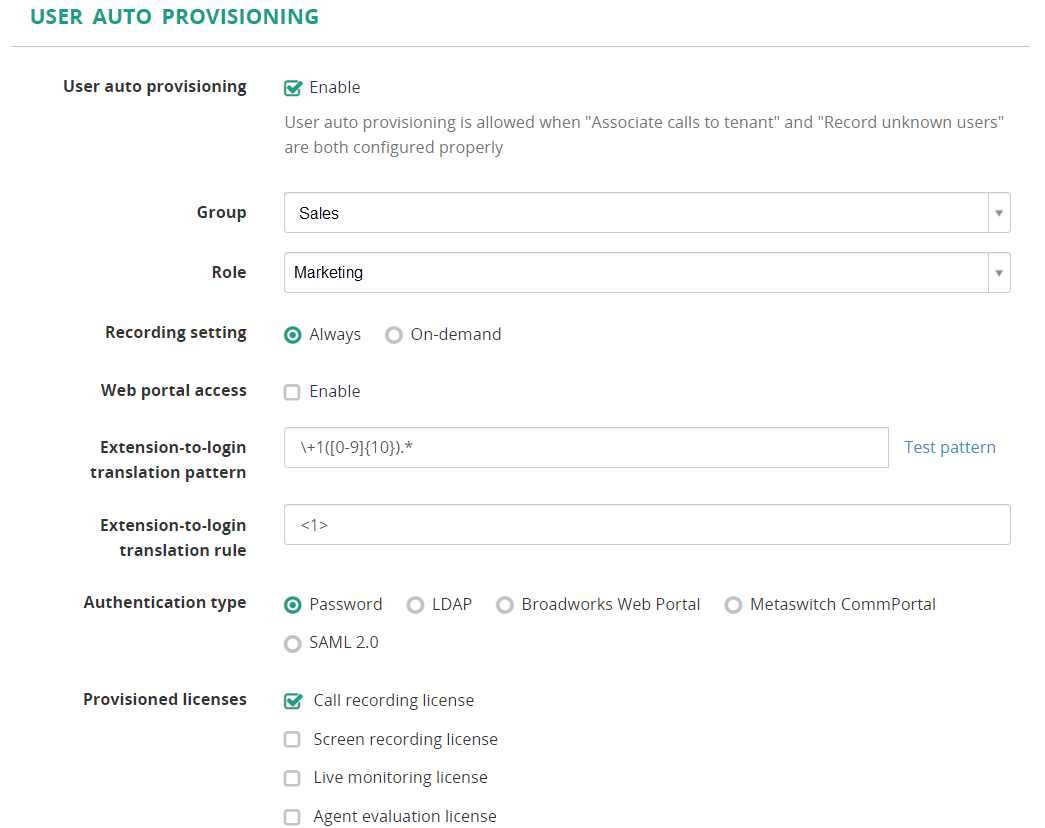Click the Authentication type label

pyautogui.click(x=165, y=603)
